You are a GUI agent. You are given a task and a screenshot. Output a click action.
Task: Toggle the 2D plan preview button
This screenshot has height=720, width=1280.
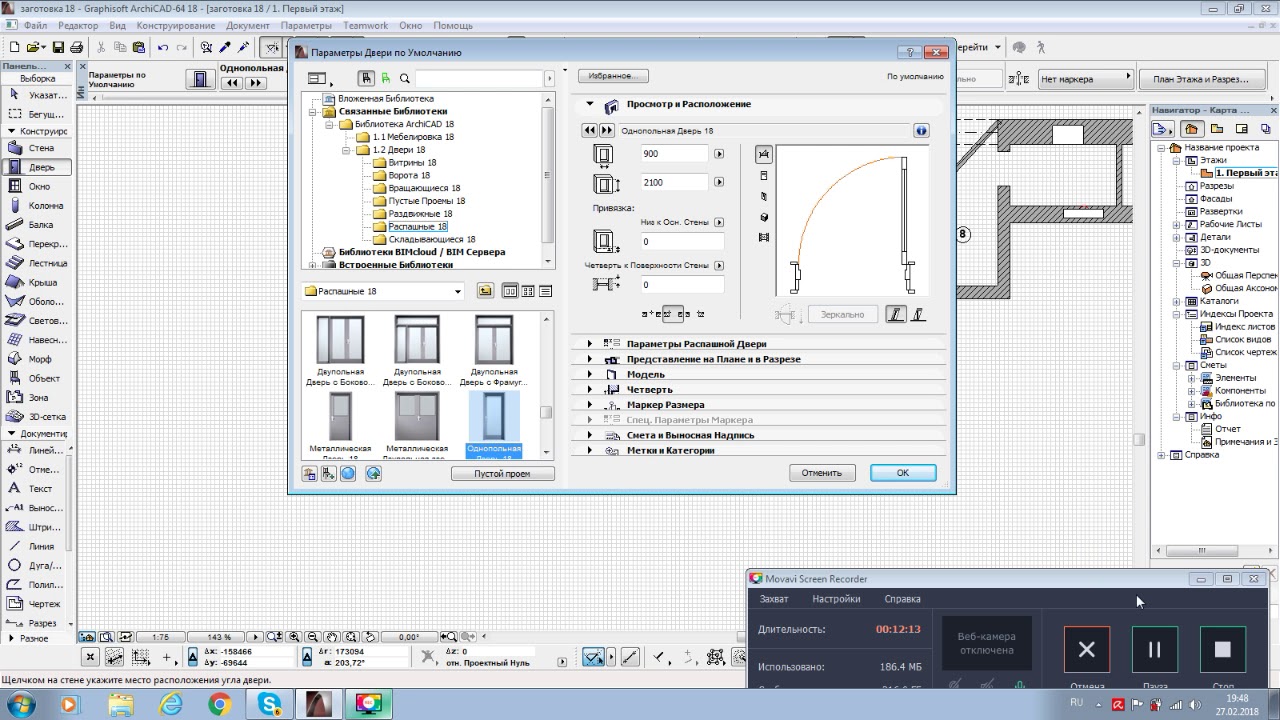pyautogui.click(x=764, y=155)
